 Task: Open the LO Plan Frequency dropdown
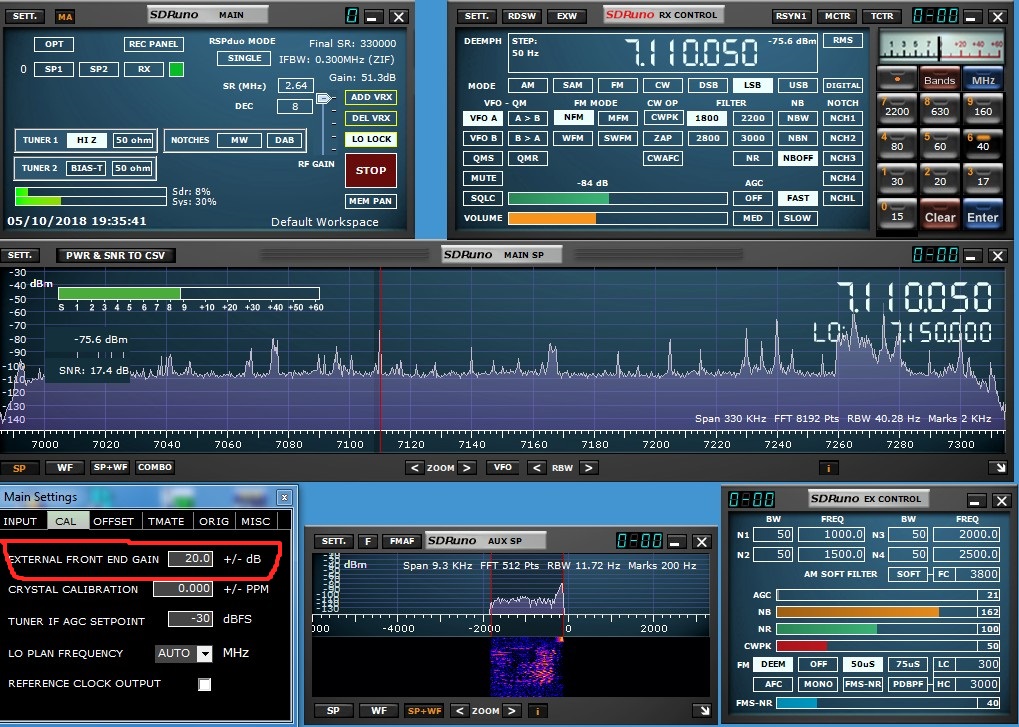point(204,654)
